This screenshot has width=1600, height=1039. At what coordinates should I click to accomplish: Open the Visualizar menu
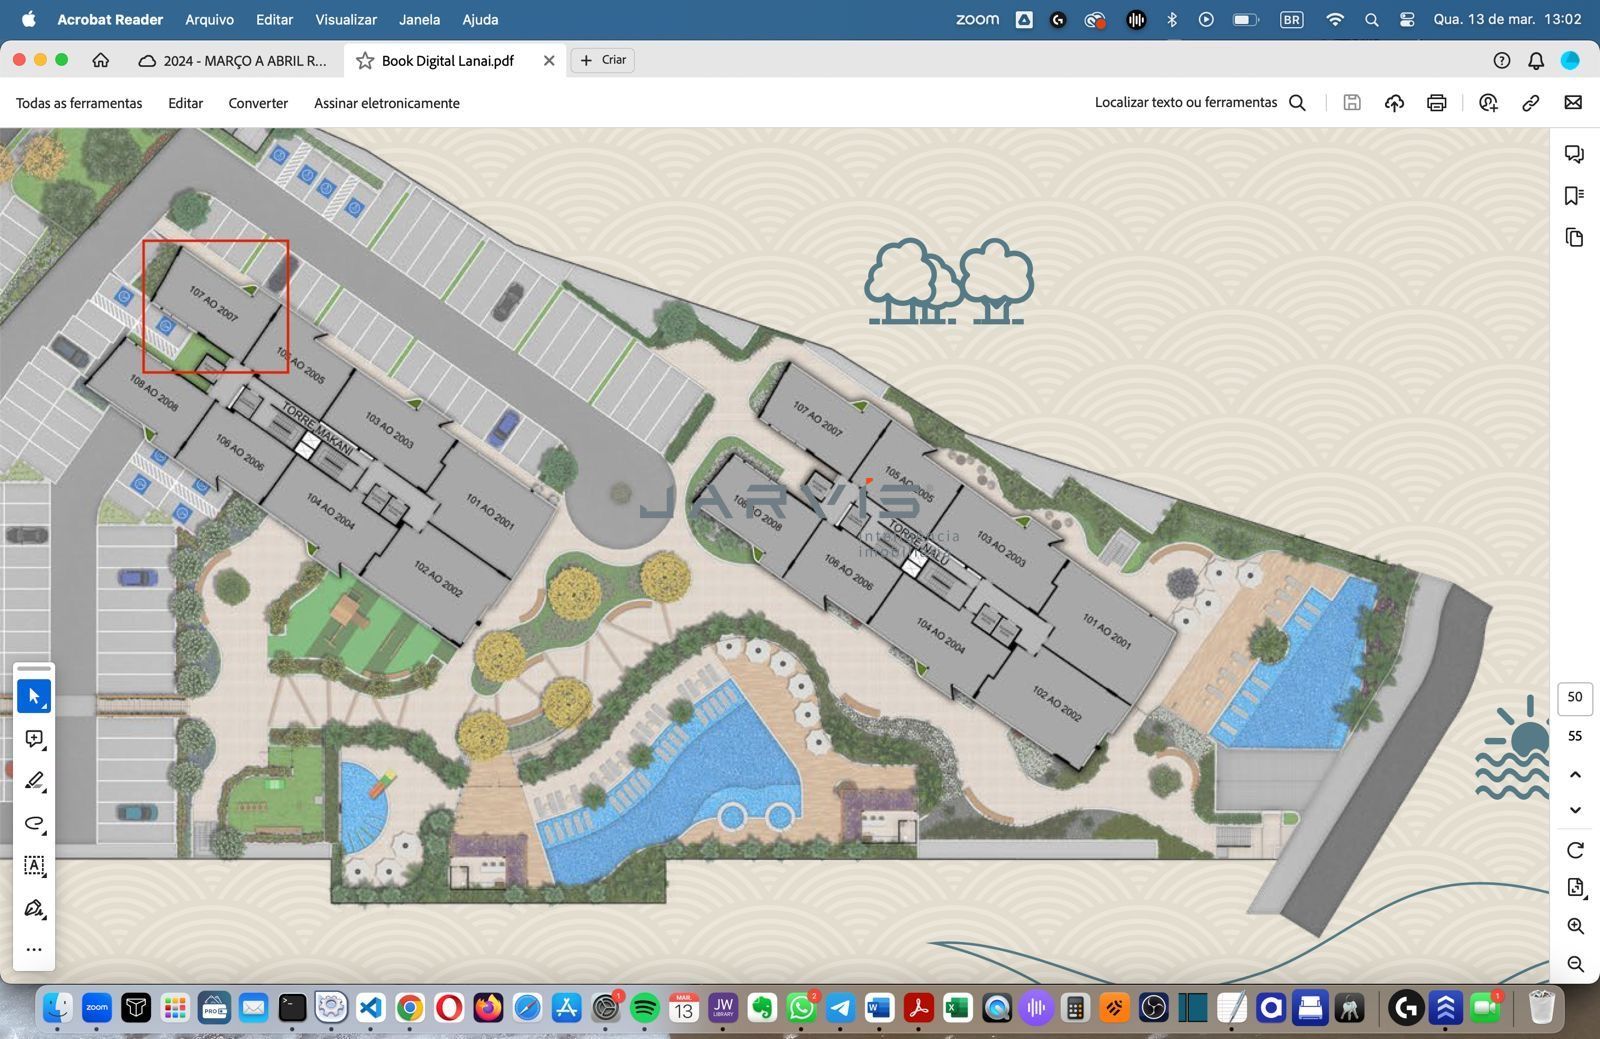[346, 19]
